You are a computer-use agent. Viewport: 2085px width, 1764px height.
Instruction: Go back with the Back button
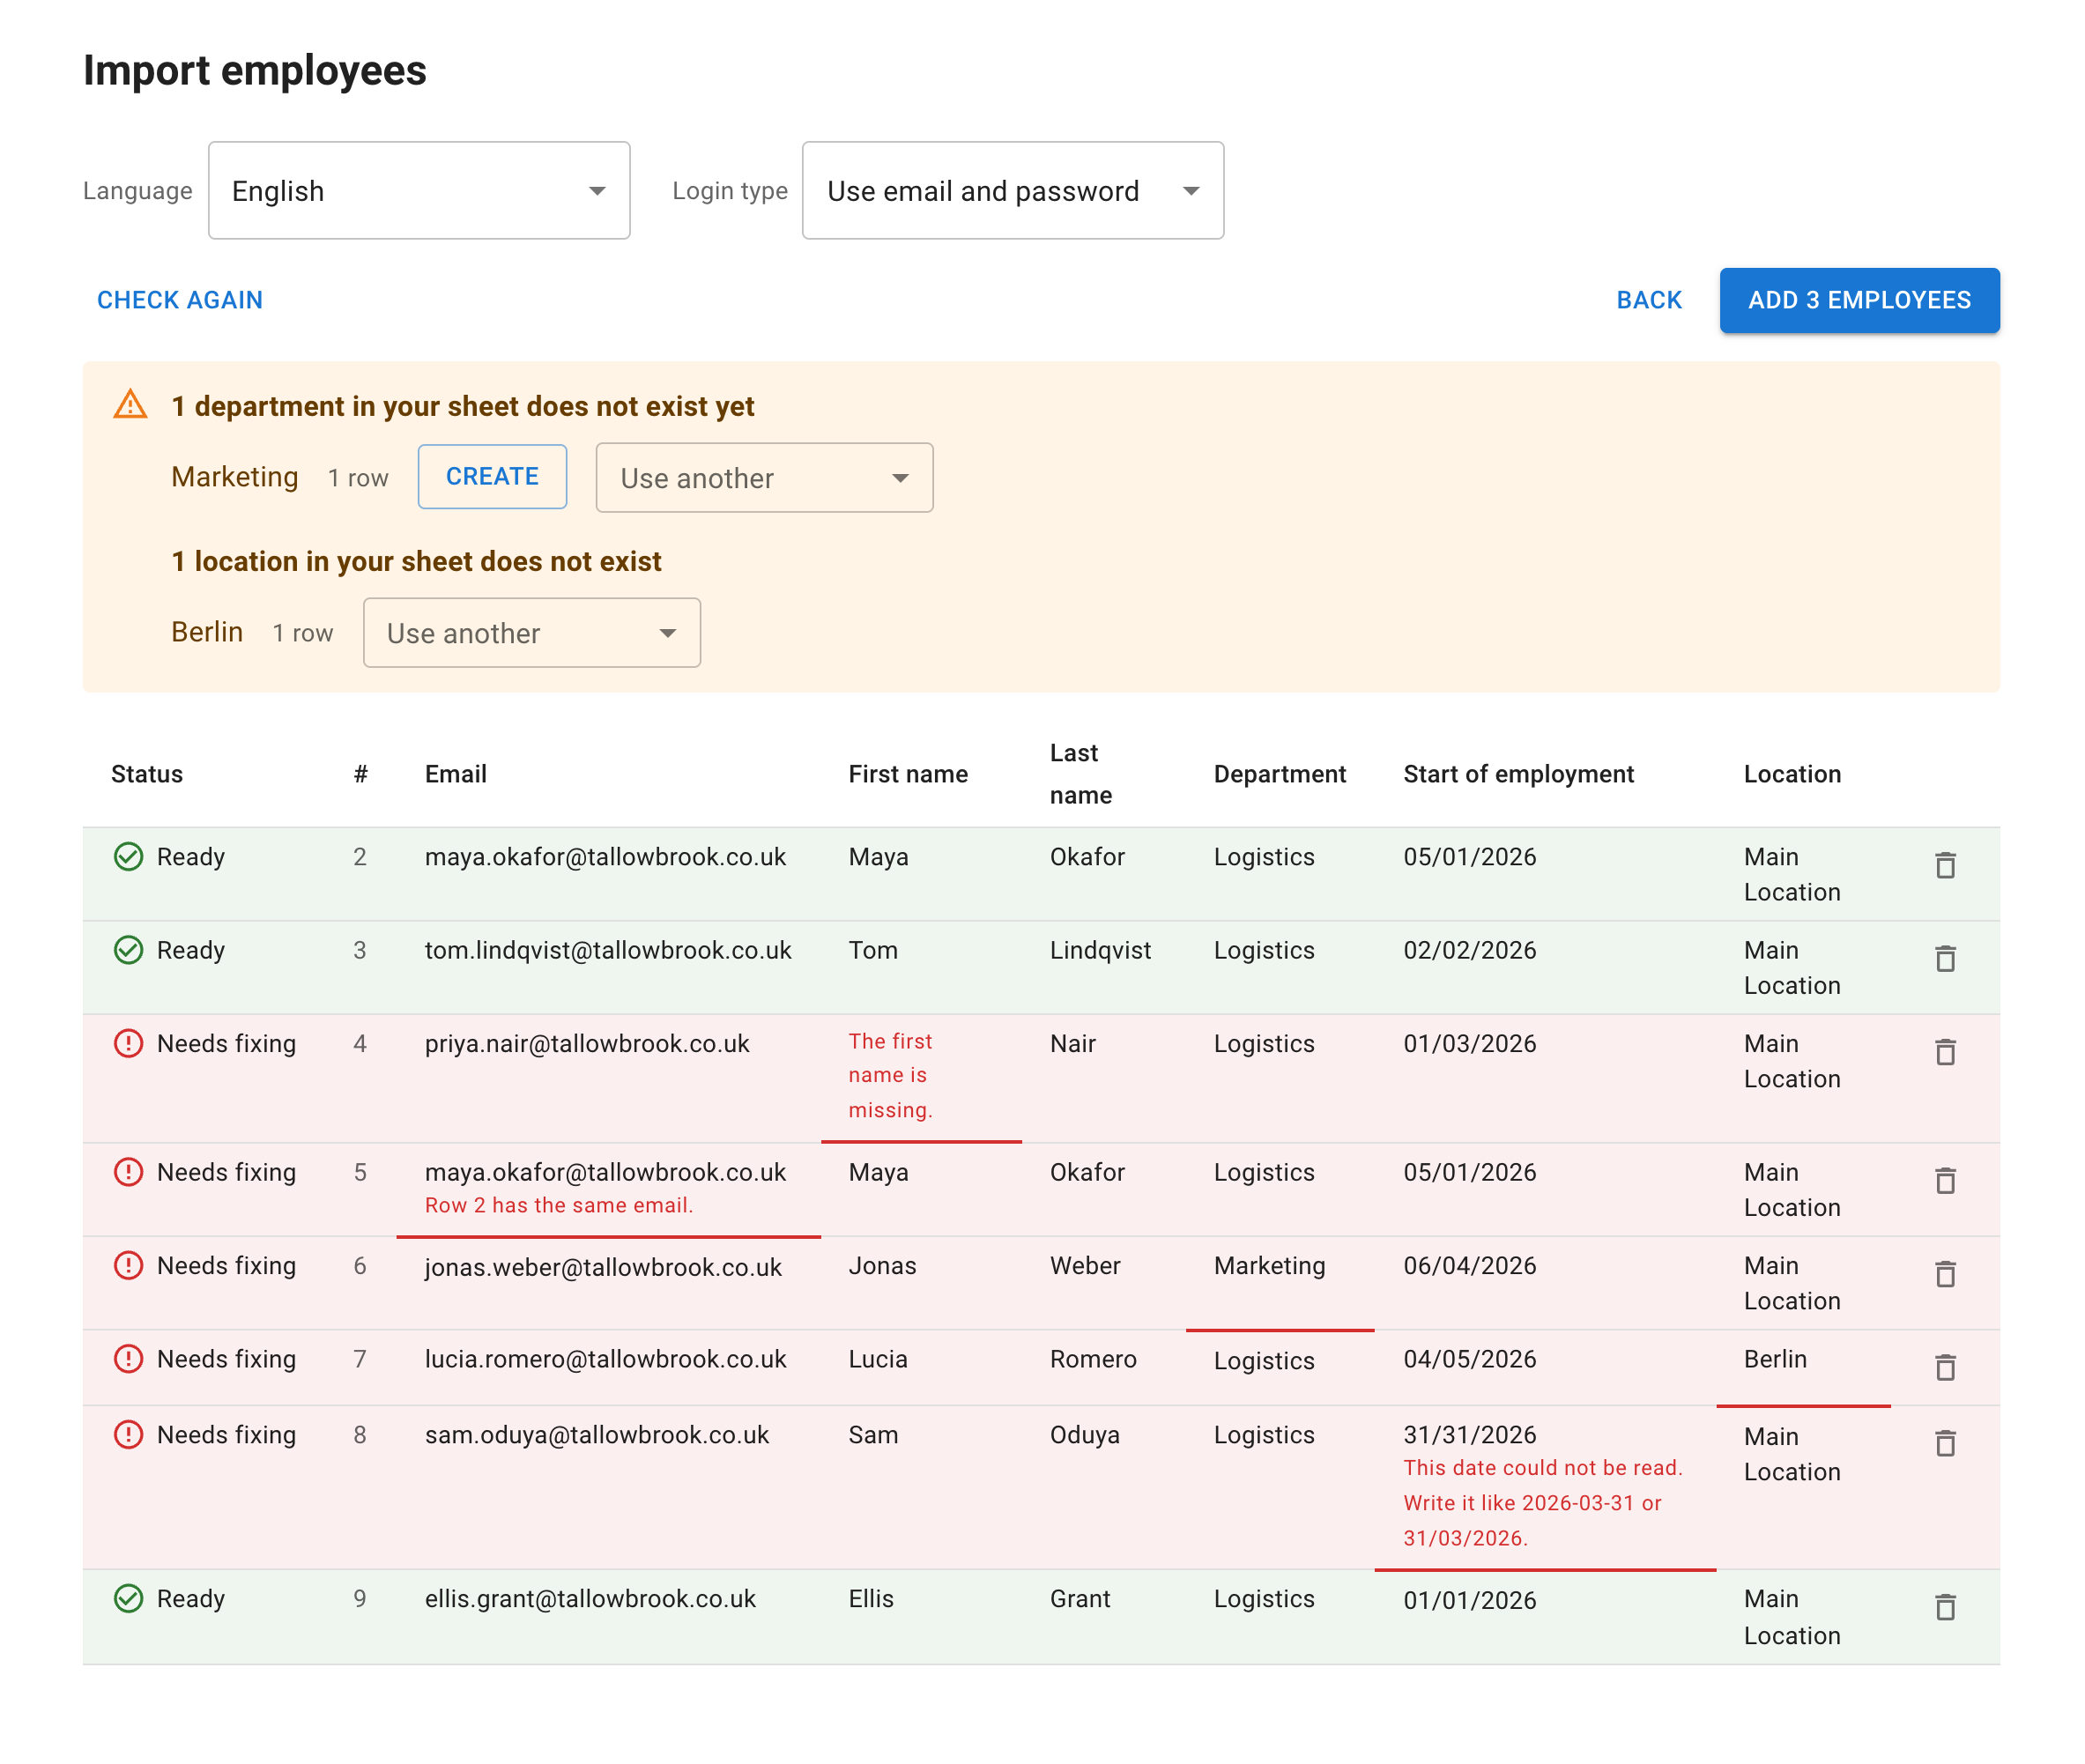point(1648,300)
